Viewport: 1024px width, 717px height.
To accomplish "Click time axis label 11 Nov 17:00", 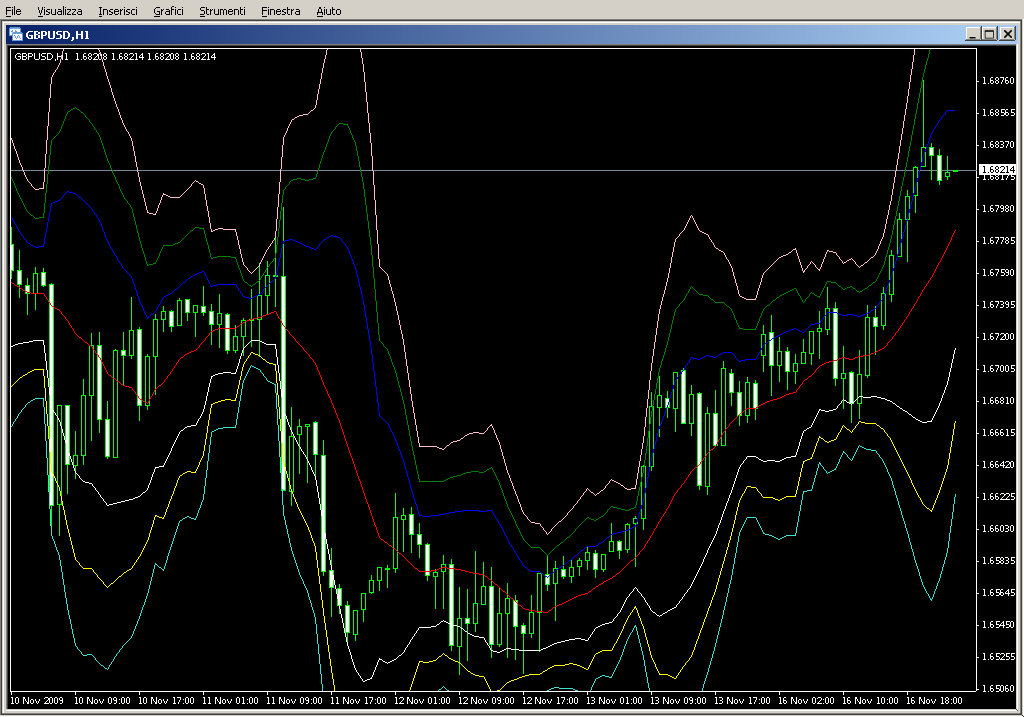I will point(359,701).
